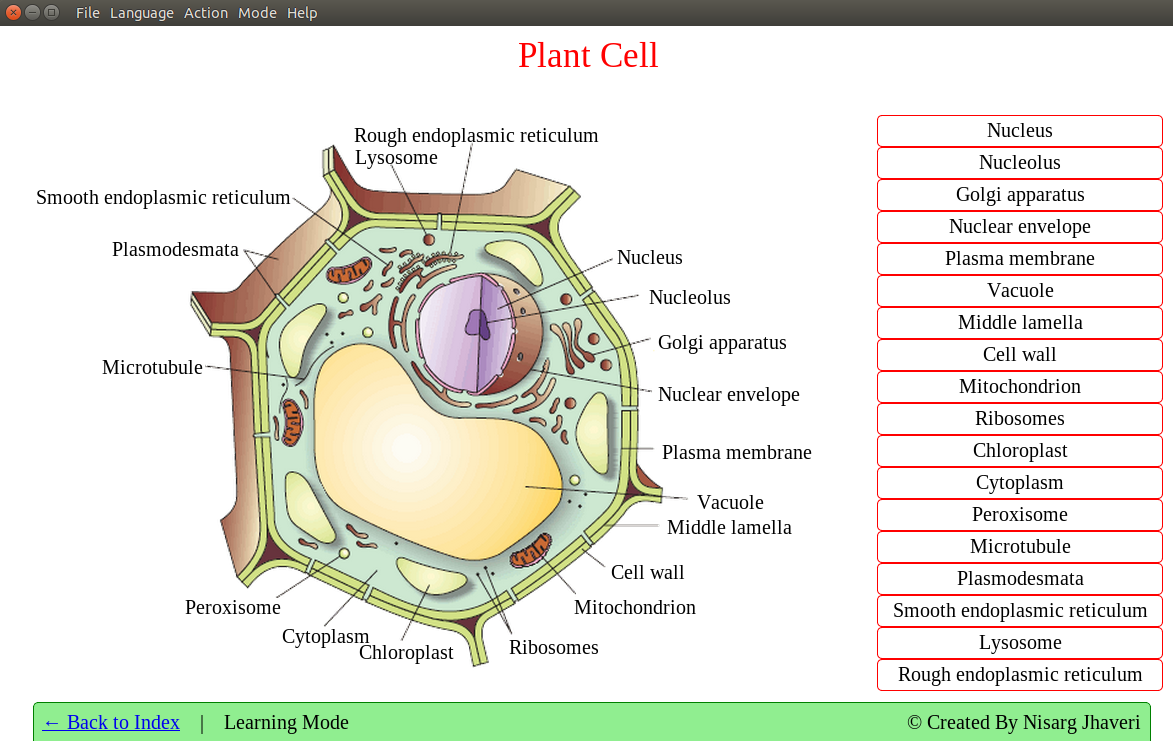Pick Chloroplast from the answer list

point(1019,450)
